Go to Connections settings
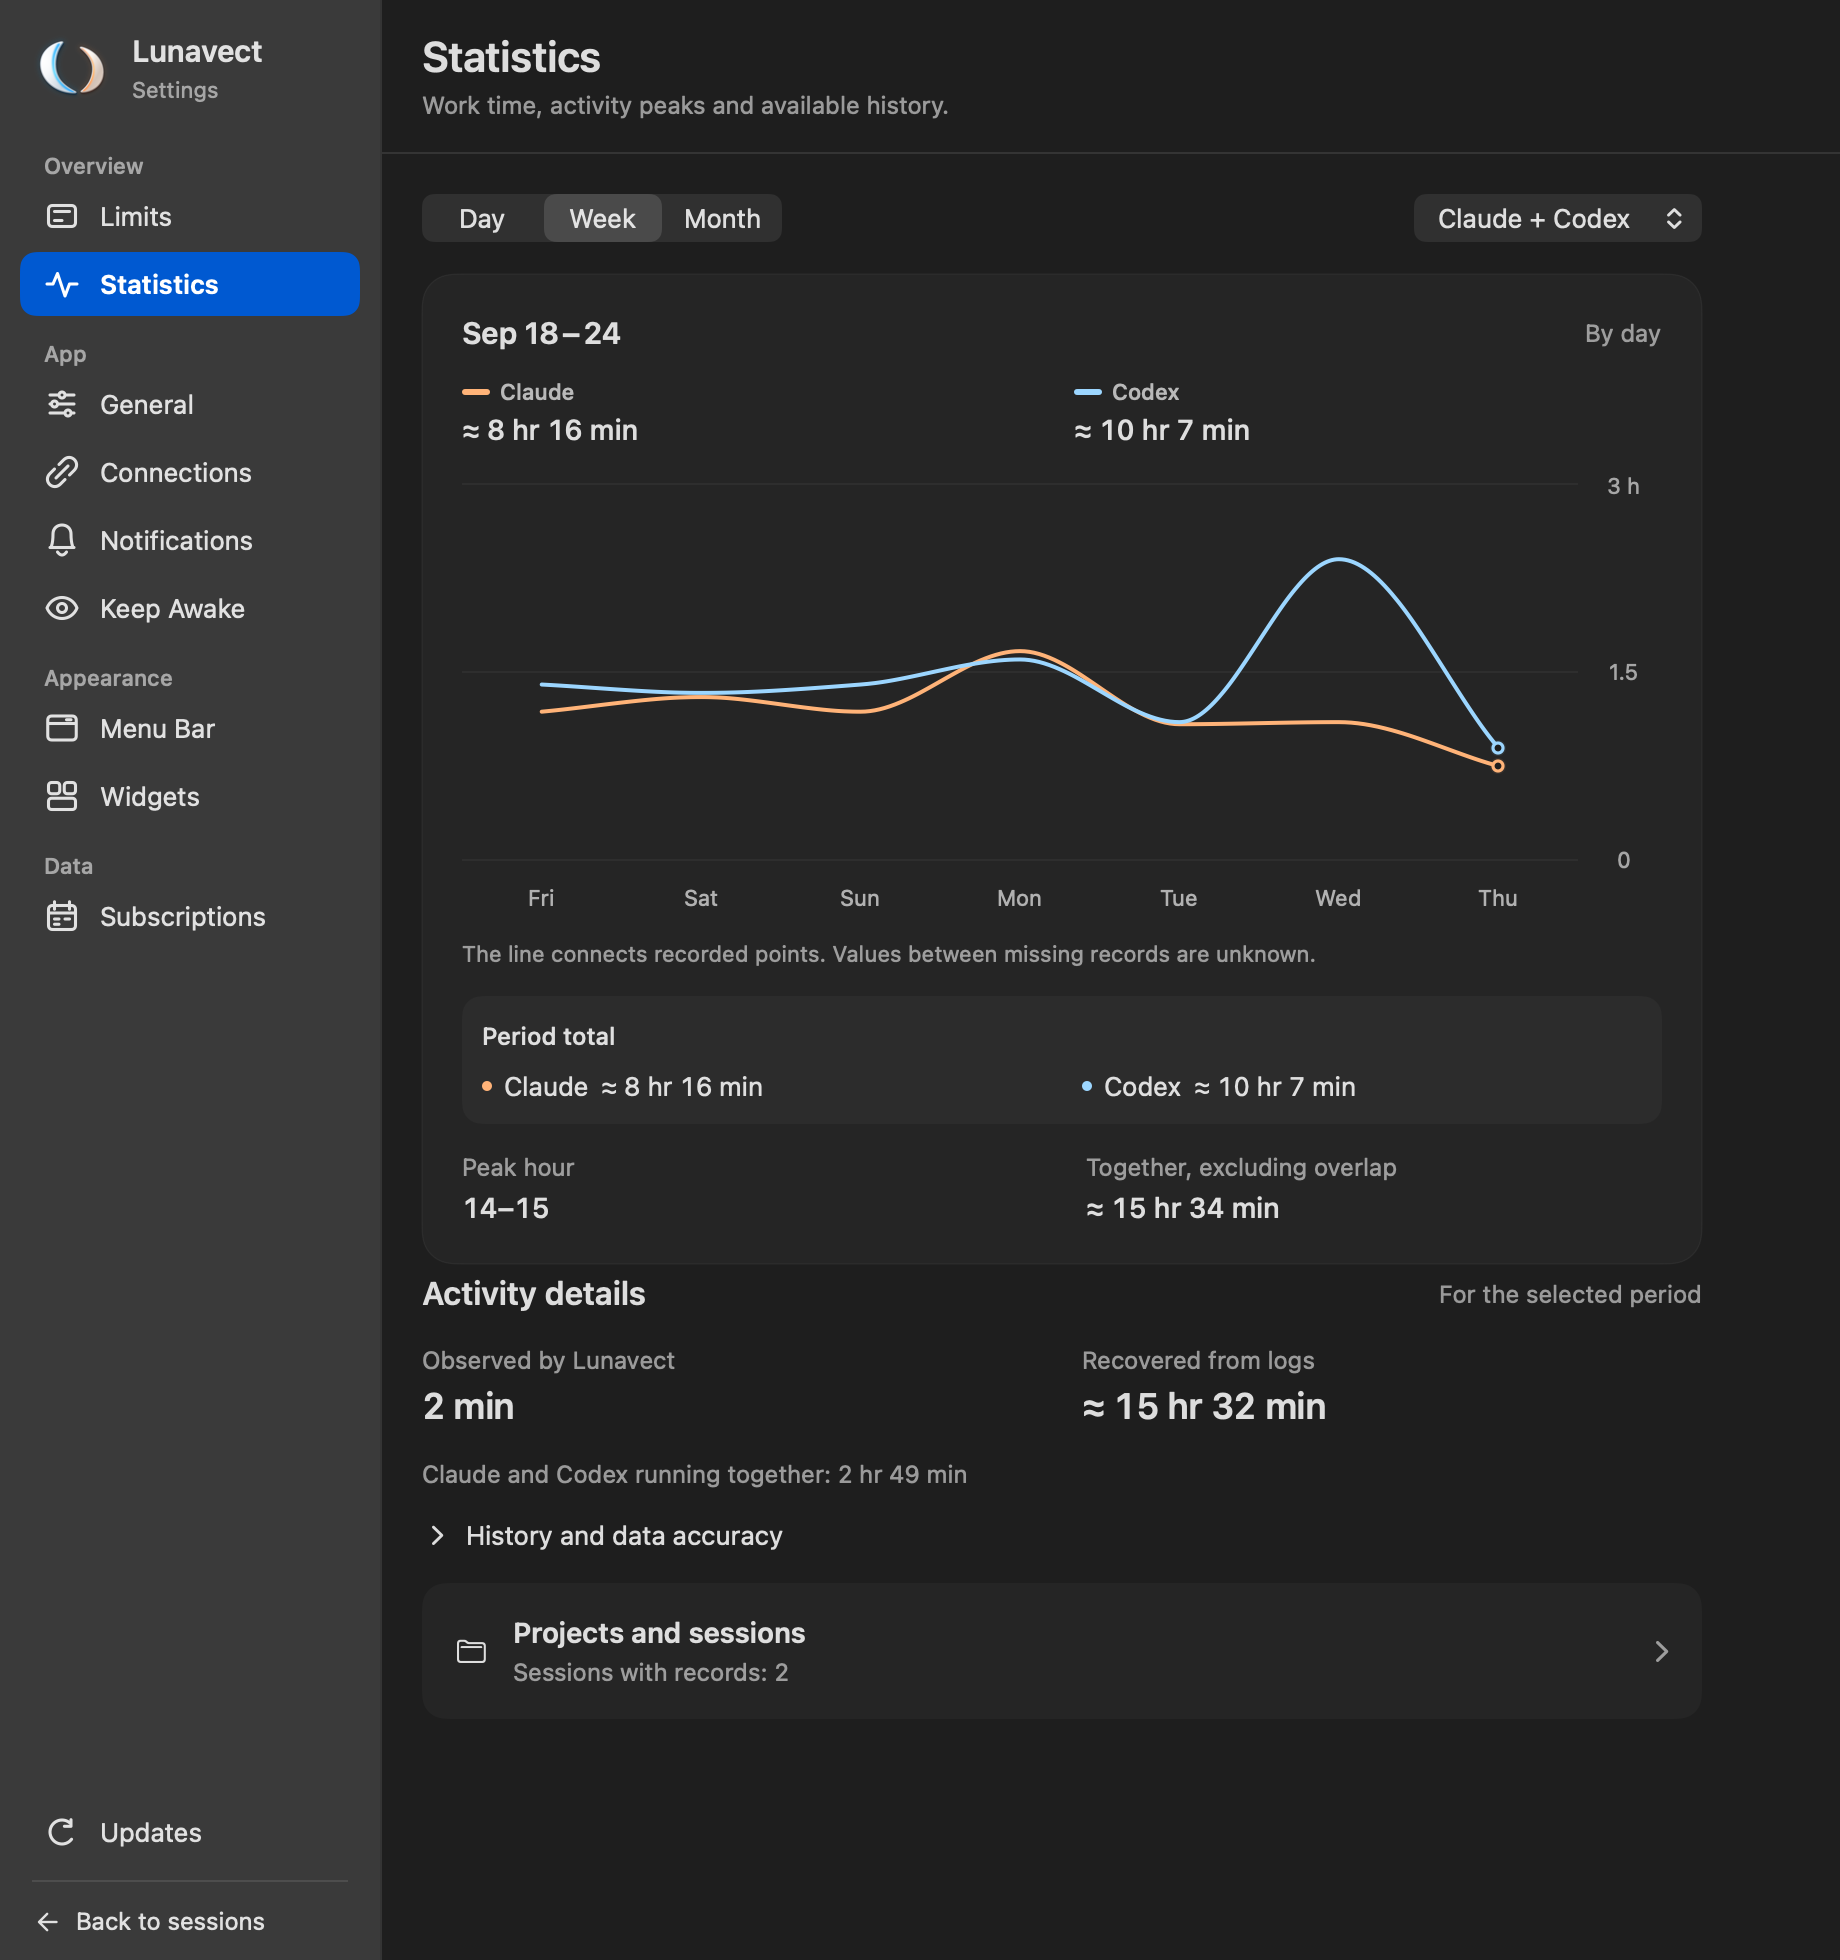Image resolution: width=1840 pixels, height=1960 pixels. (x=190, y=472)
